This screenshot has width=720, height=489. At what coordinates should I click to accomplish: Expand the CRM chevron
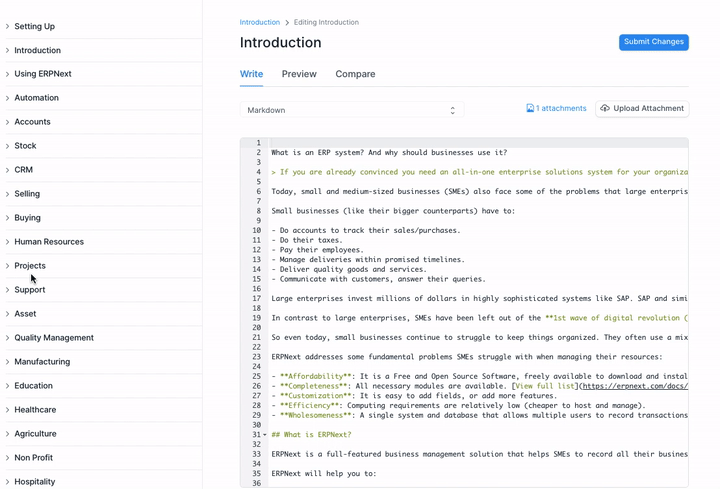[x=7, y=170]
